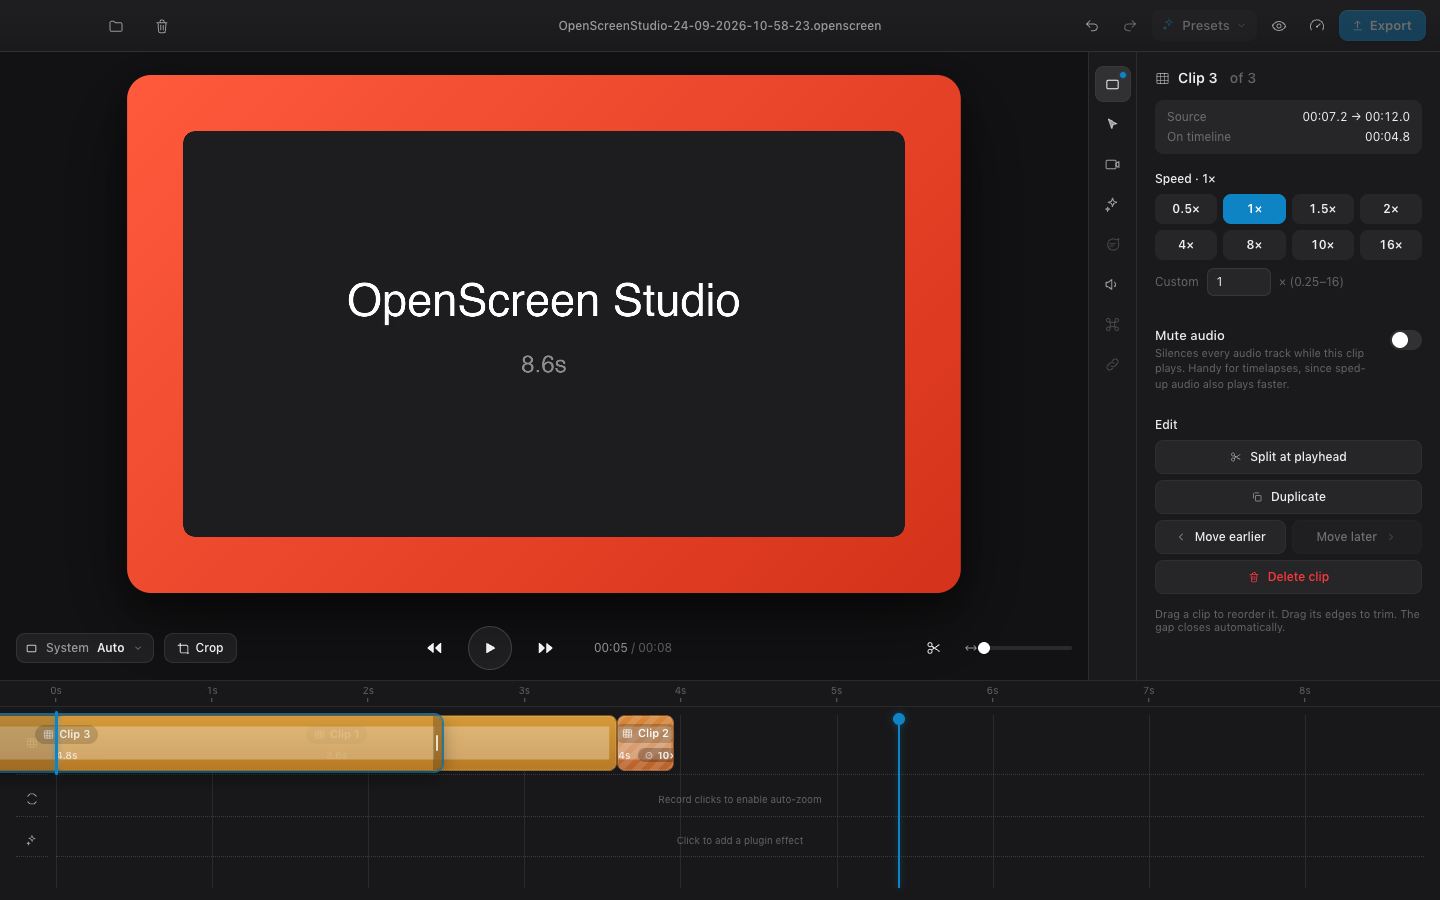
Task: Click Split at playhead
Action: coord(1288,457)
